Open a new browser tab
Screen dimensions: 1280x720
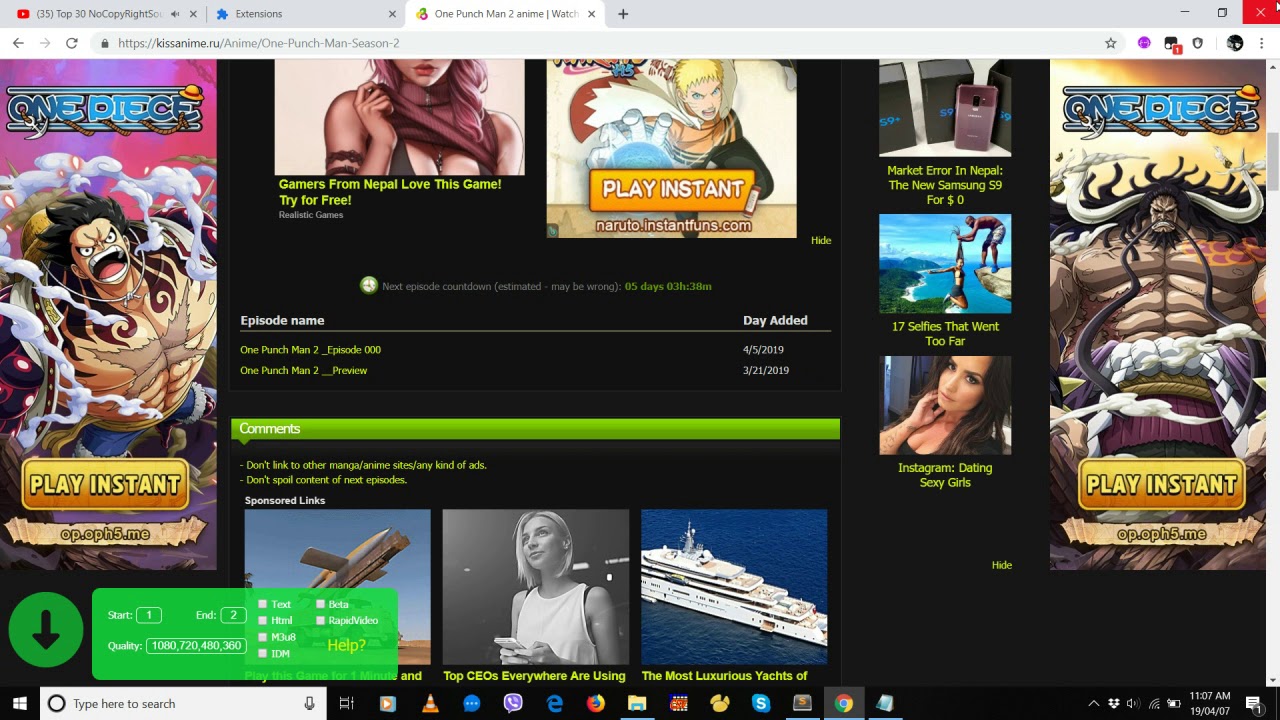pos(623,14)
